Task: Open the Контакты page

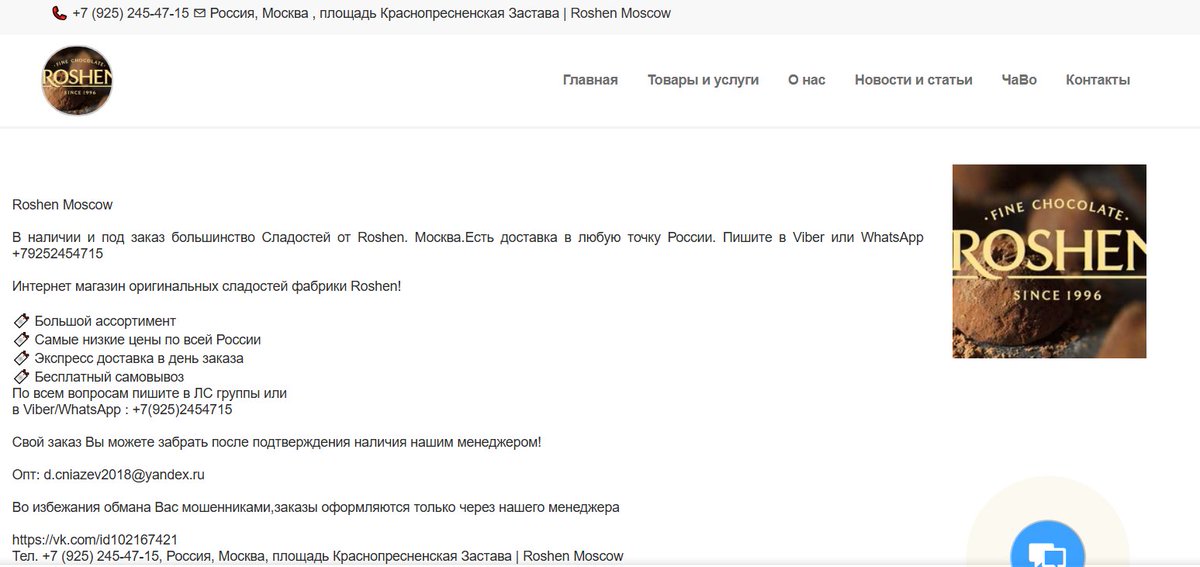Action: pos(1098,80)
